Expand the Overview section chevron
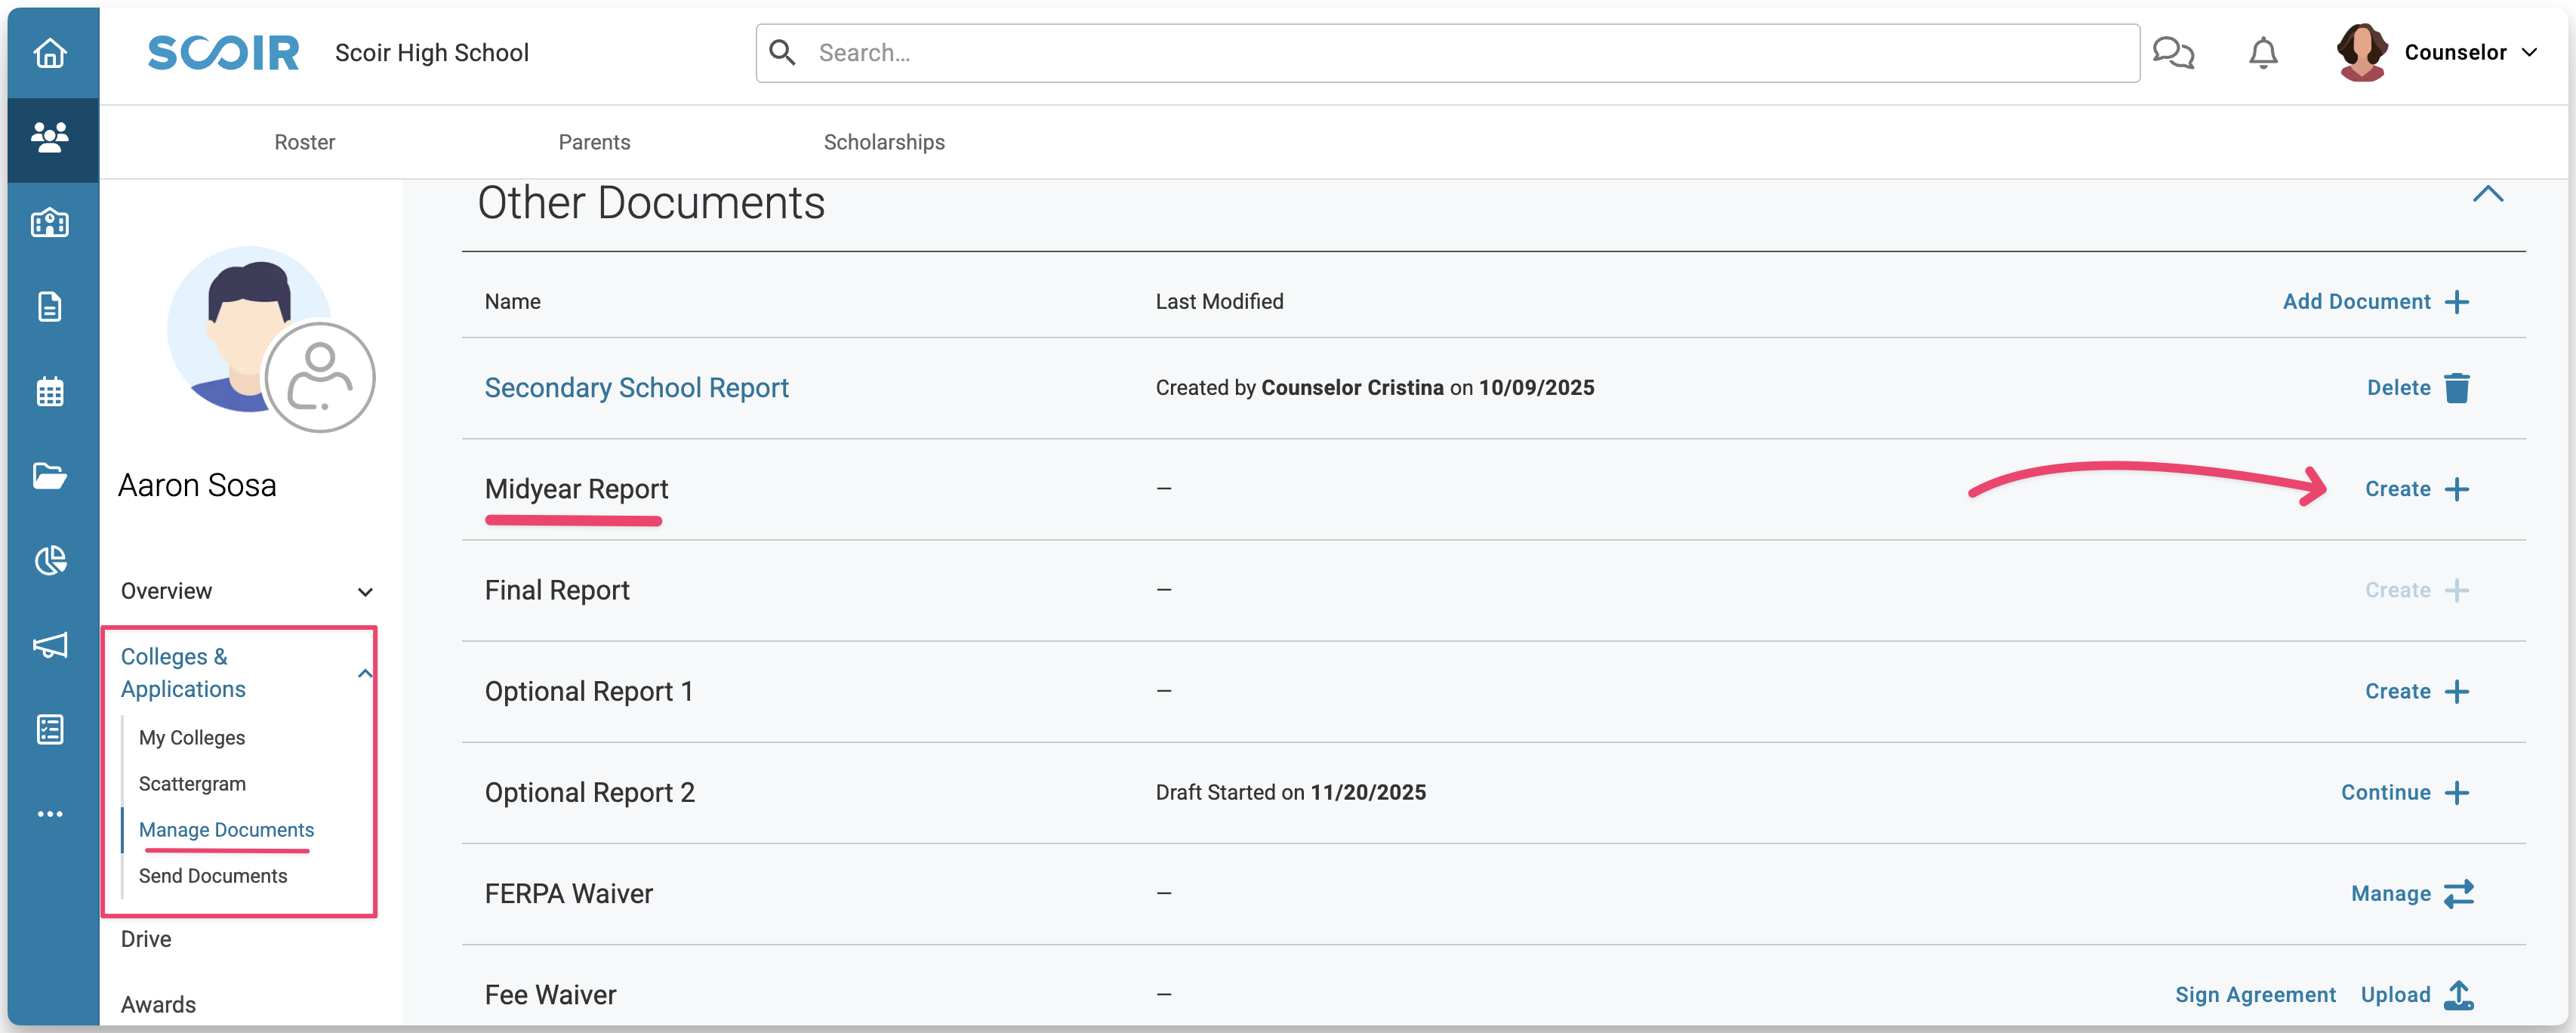Viewport: 2576px width, 1033px height. coord(365,592)
